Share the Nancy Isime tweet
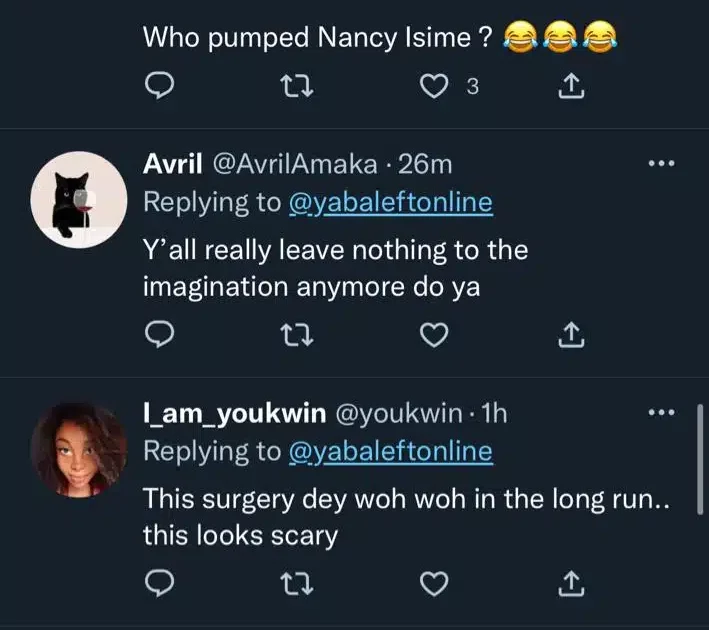Screen dimensions: 709x630 (568, 88)
